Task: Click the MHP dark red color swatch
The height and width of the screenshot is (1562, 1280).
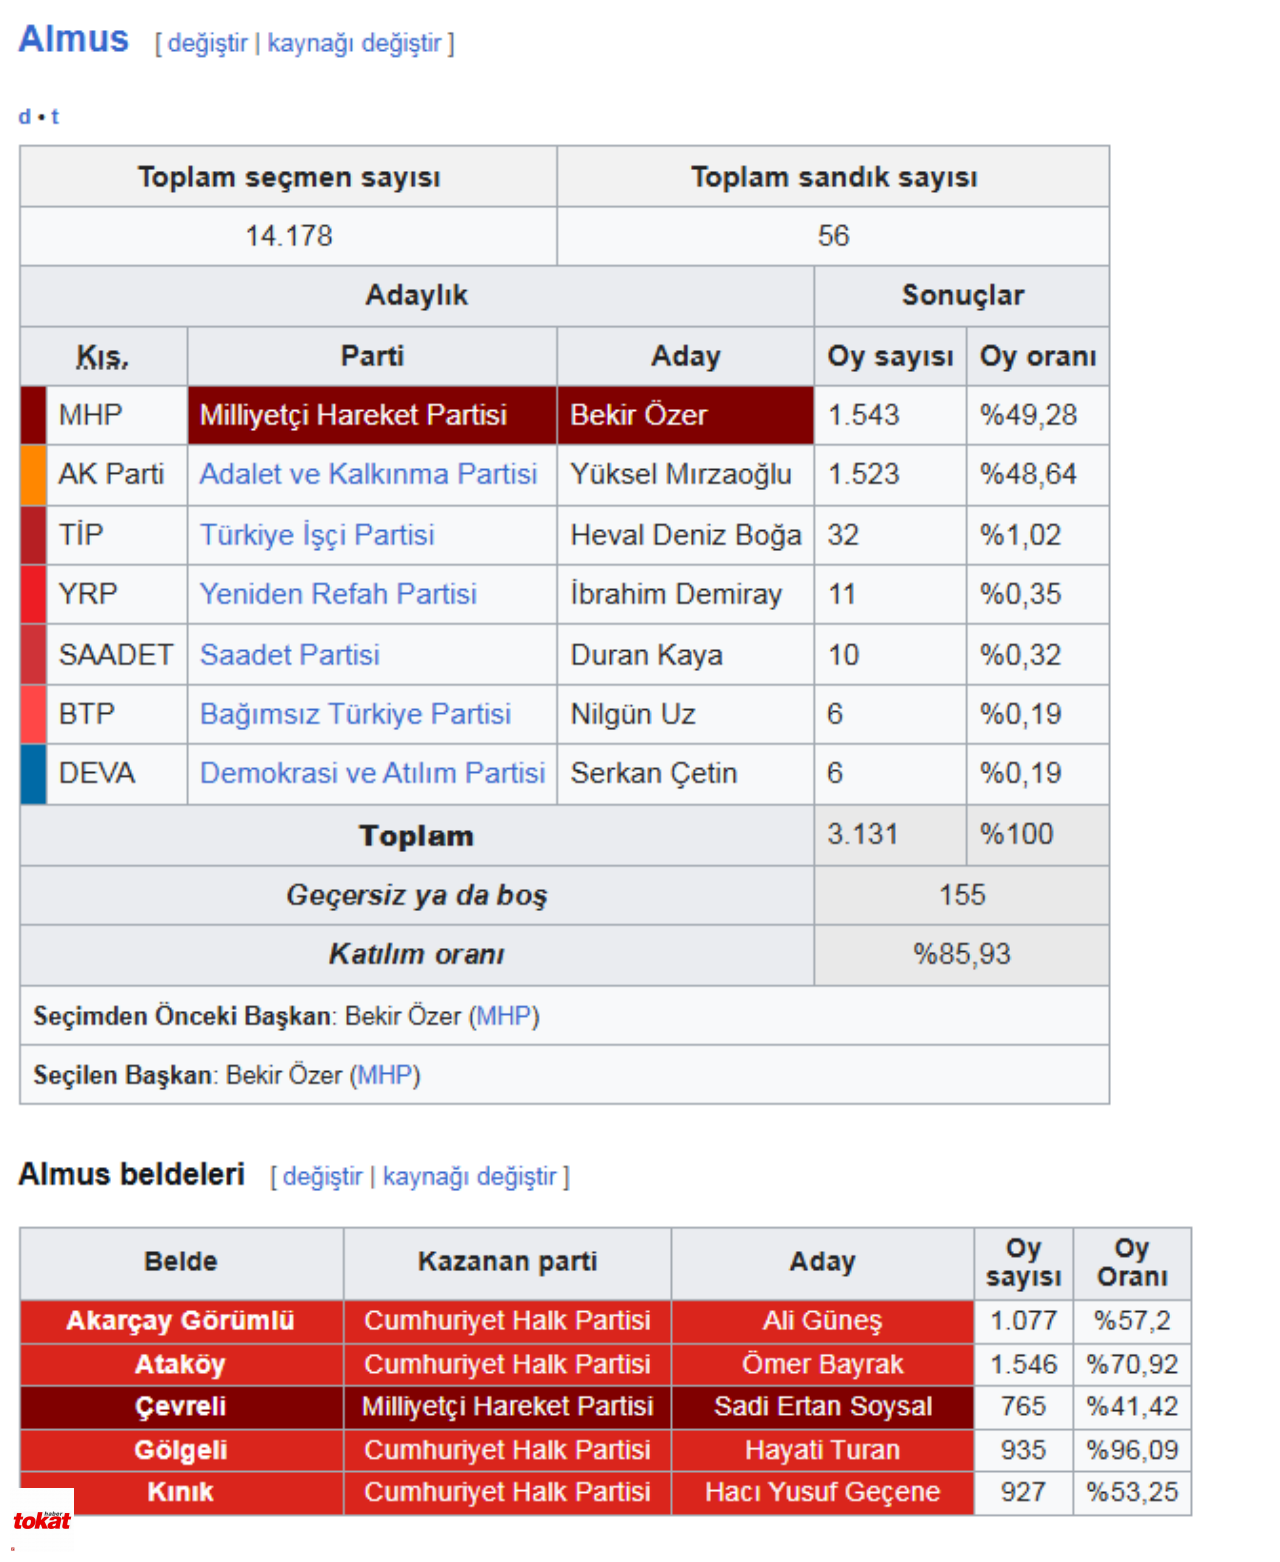Action: pos(33,415)
